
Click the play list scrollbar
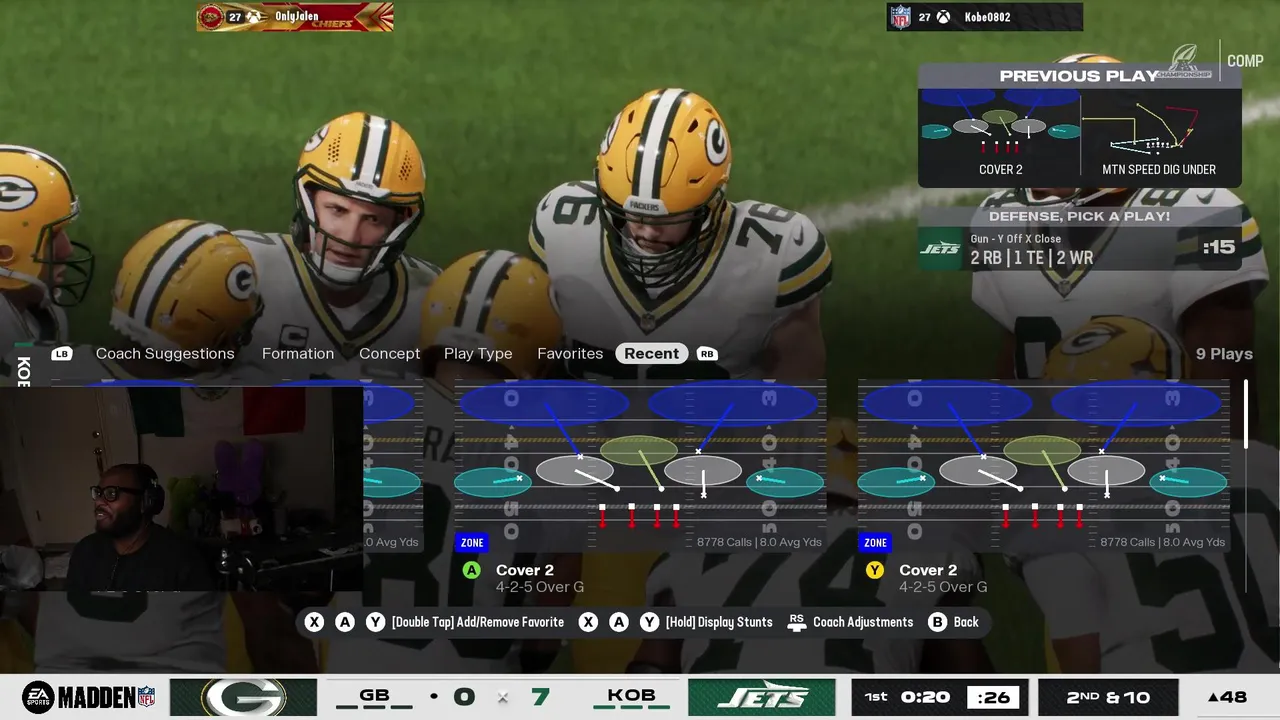pyautogui.click(x=1246, y=414)
